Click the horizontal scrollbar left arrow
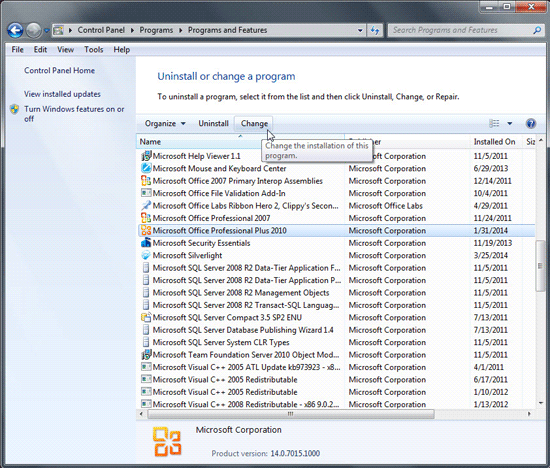 [141, 414]
